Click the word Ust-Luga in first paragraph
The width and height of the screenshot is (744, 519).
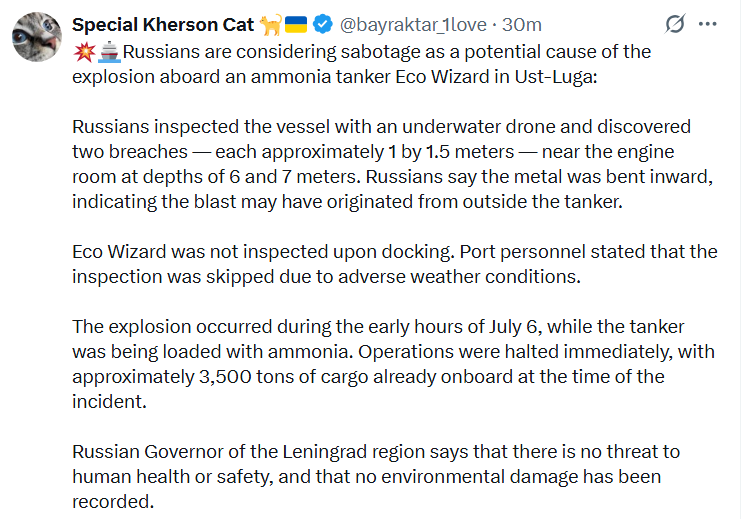click(556, 76)
